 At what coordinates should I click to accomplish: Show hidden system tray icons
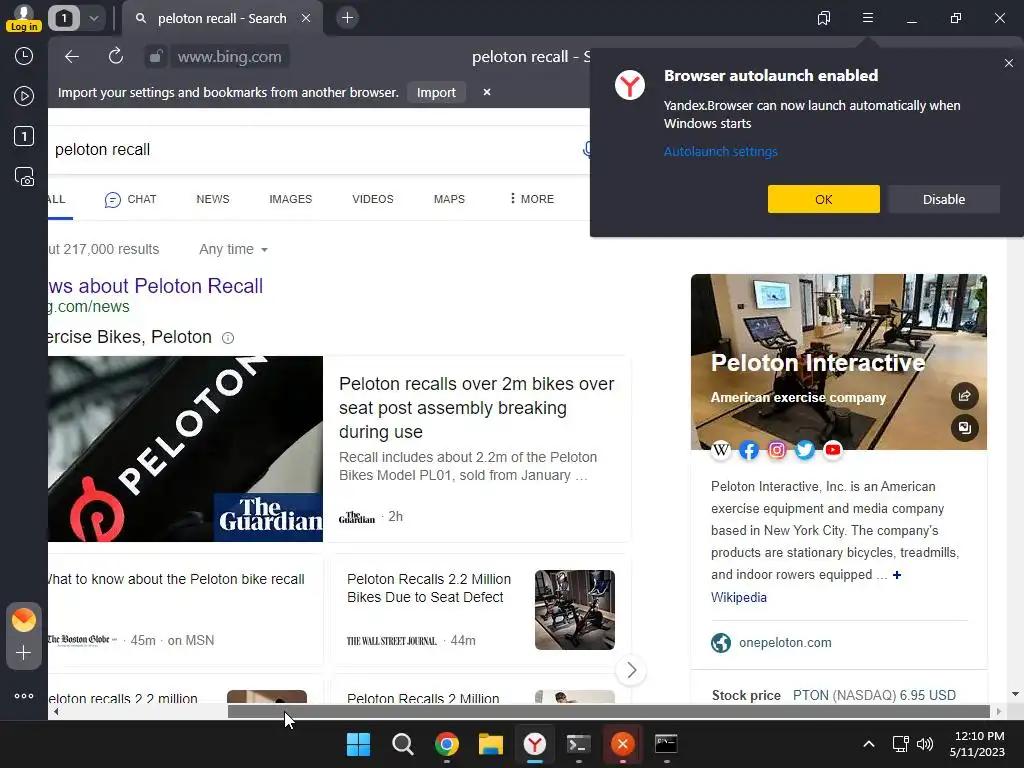click(x=869, y=744)
